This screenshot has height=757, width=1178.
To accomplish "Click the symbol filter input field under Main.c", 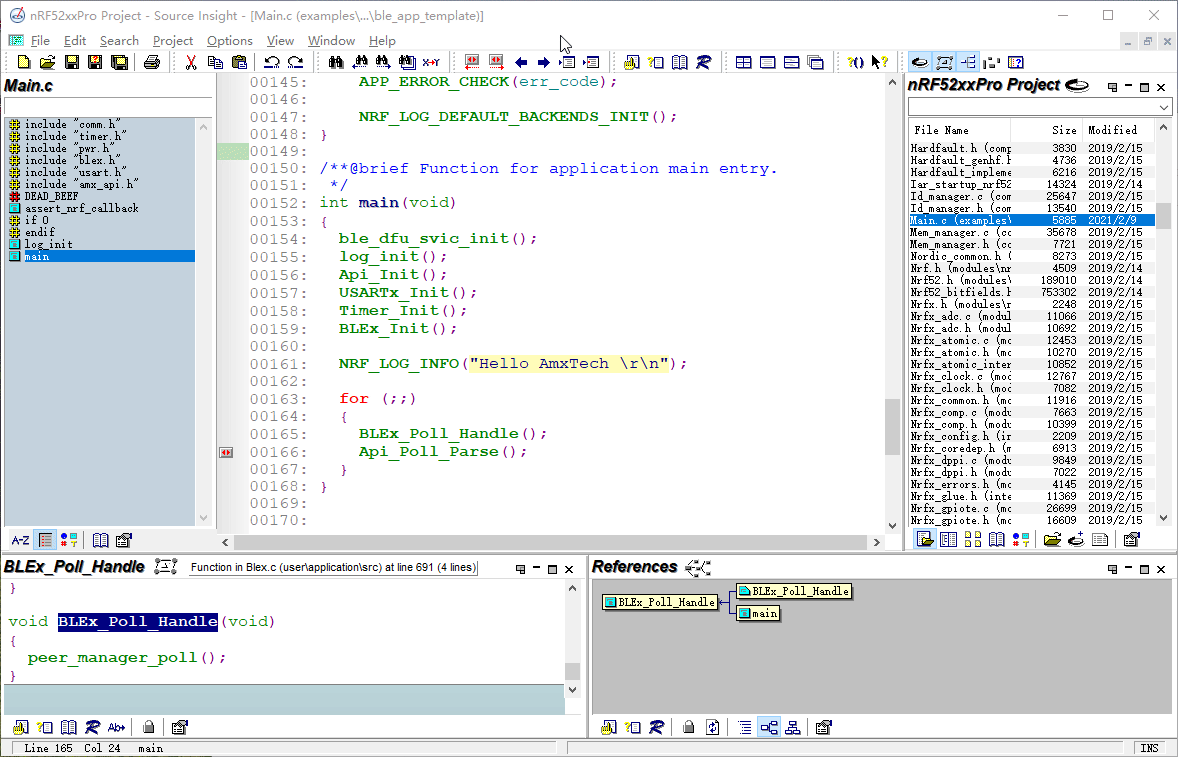I will (108, 106).
